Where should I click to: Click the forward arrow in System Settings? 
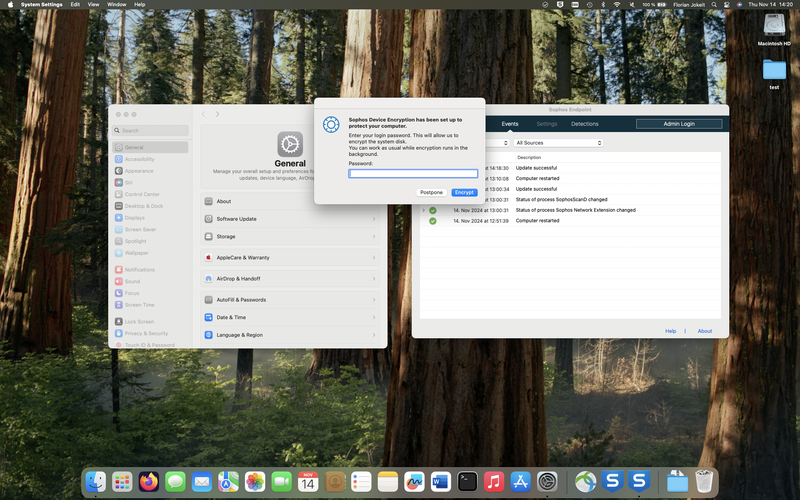pyautogui.click(x=217, y=114)
